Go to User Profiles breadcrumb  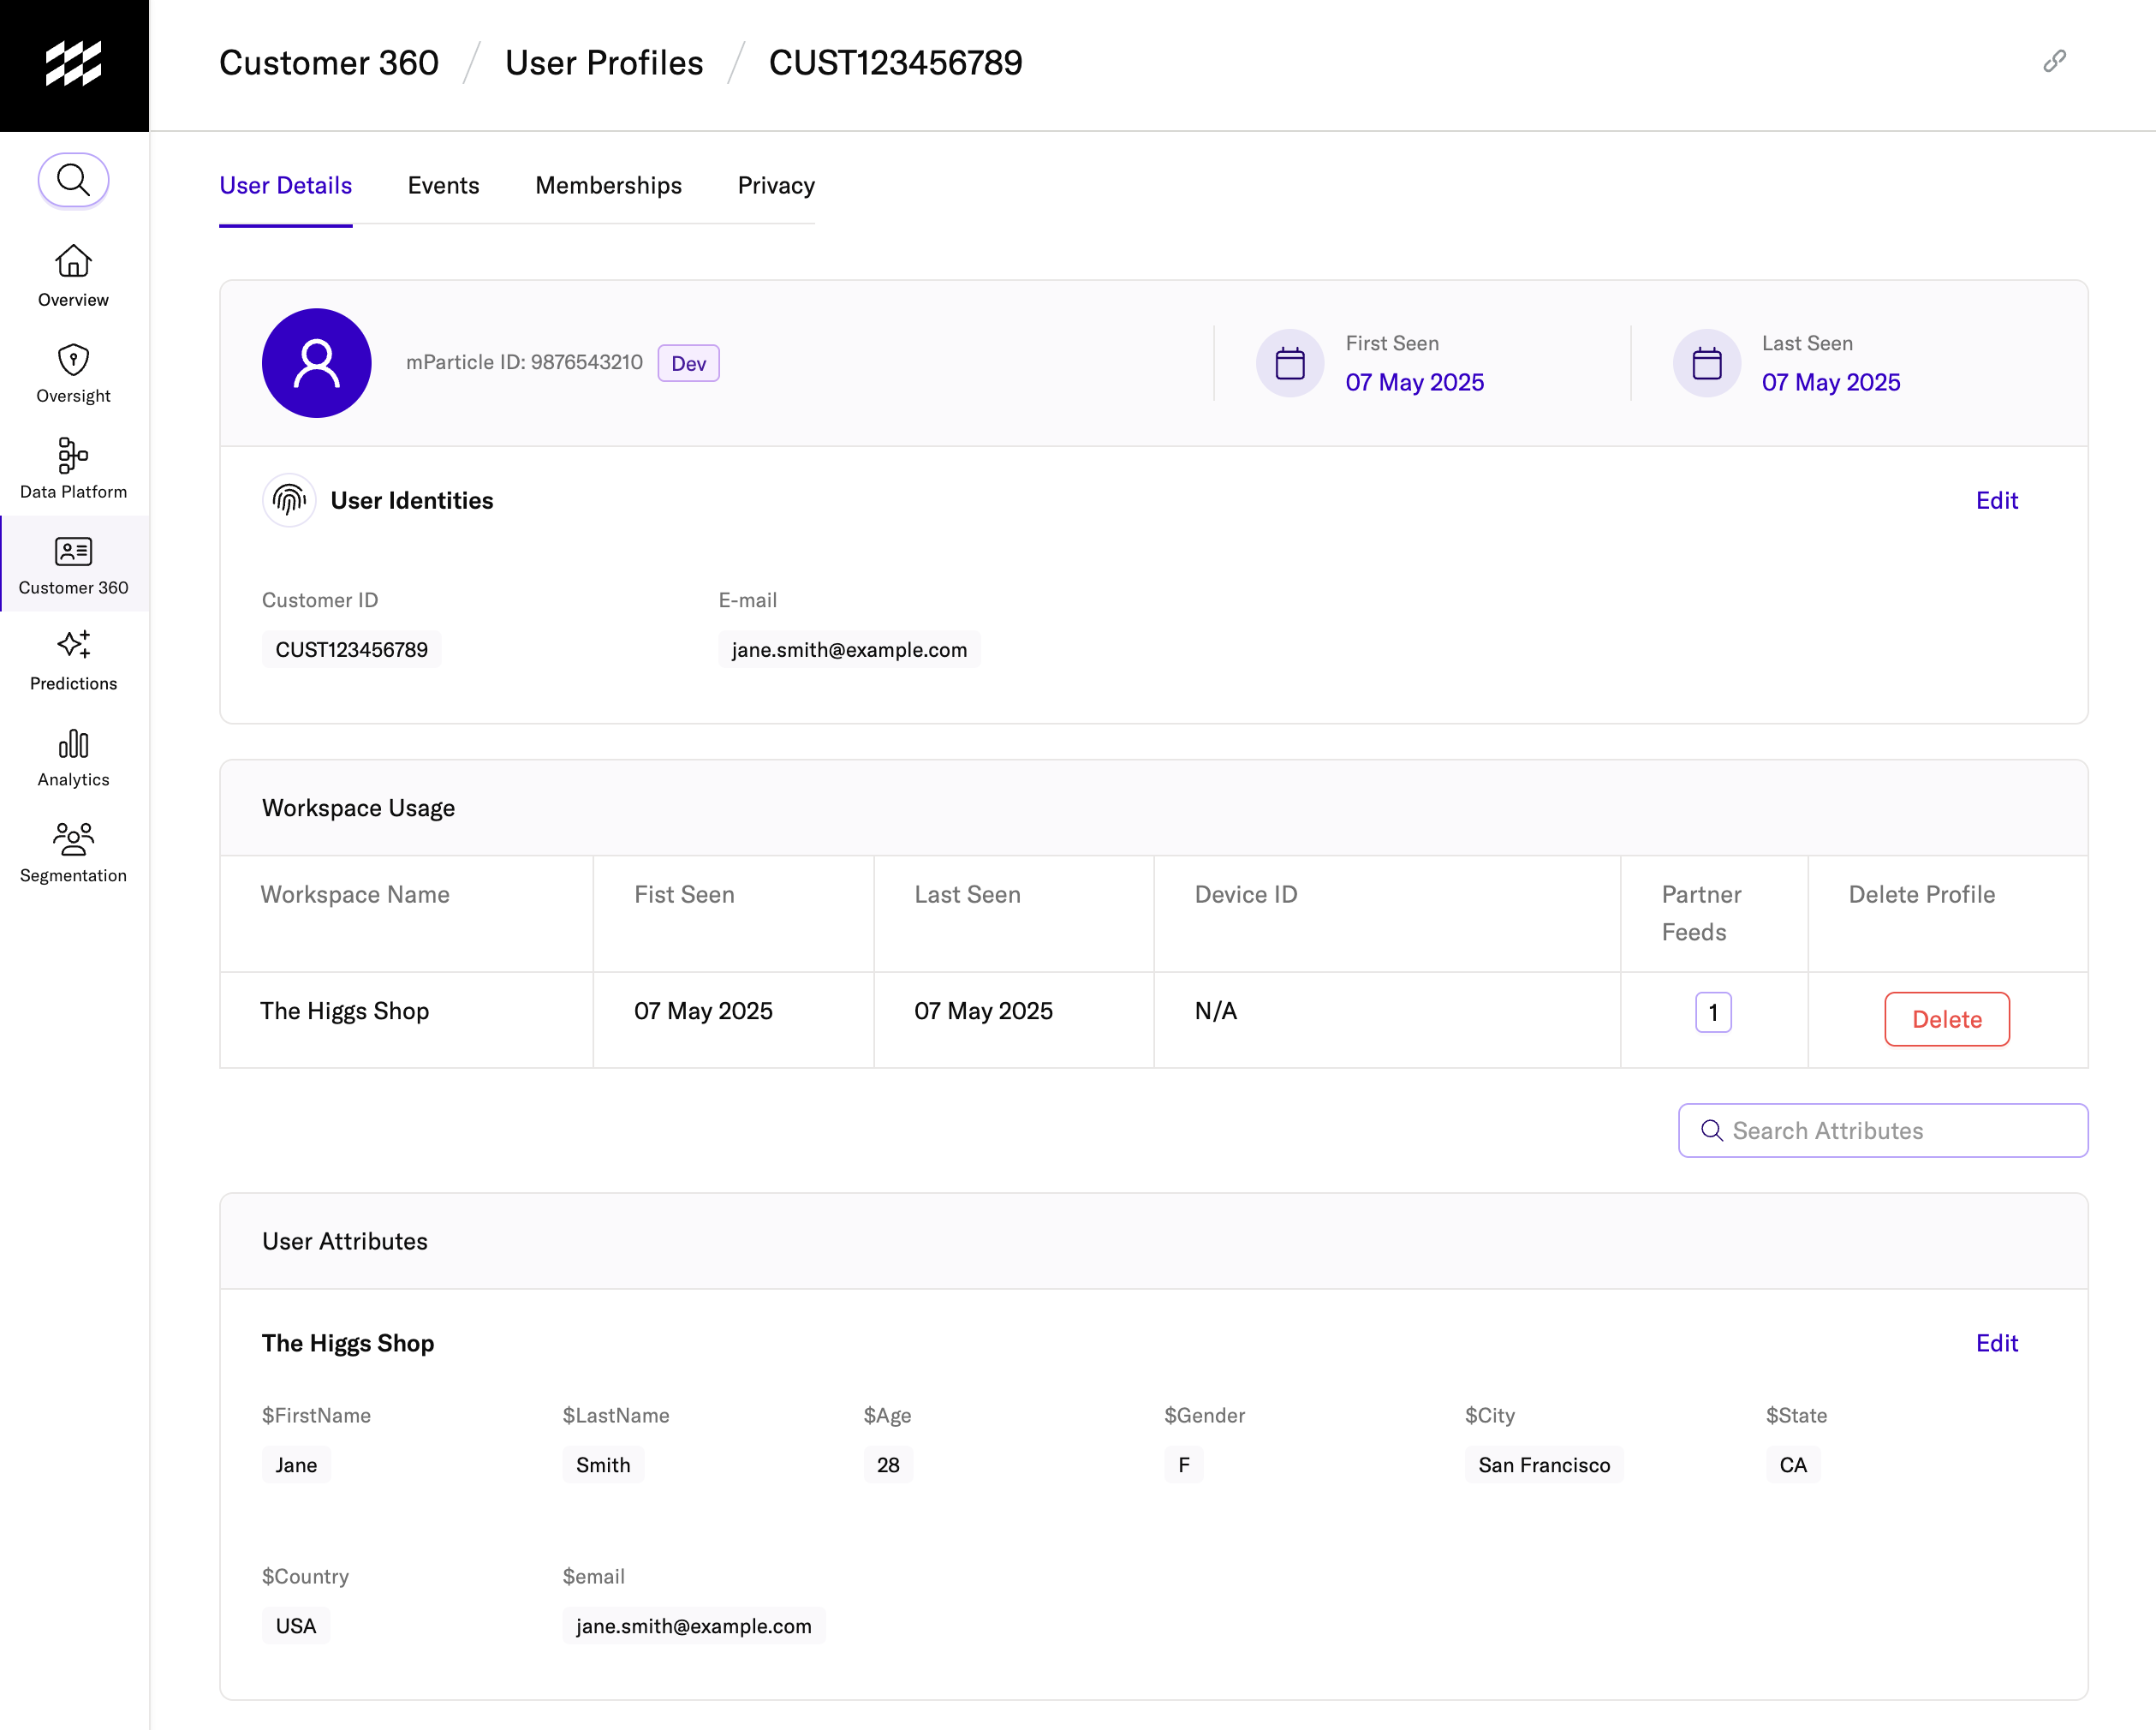(604, 63)
